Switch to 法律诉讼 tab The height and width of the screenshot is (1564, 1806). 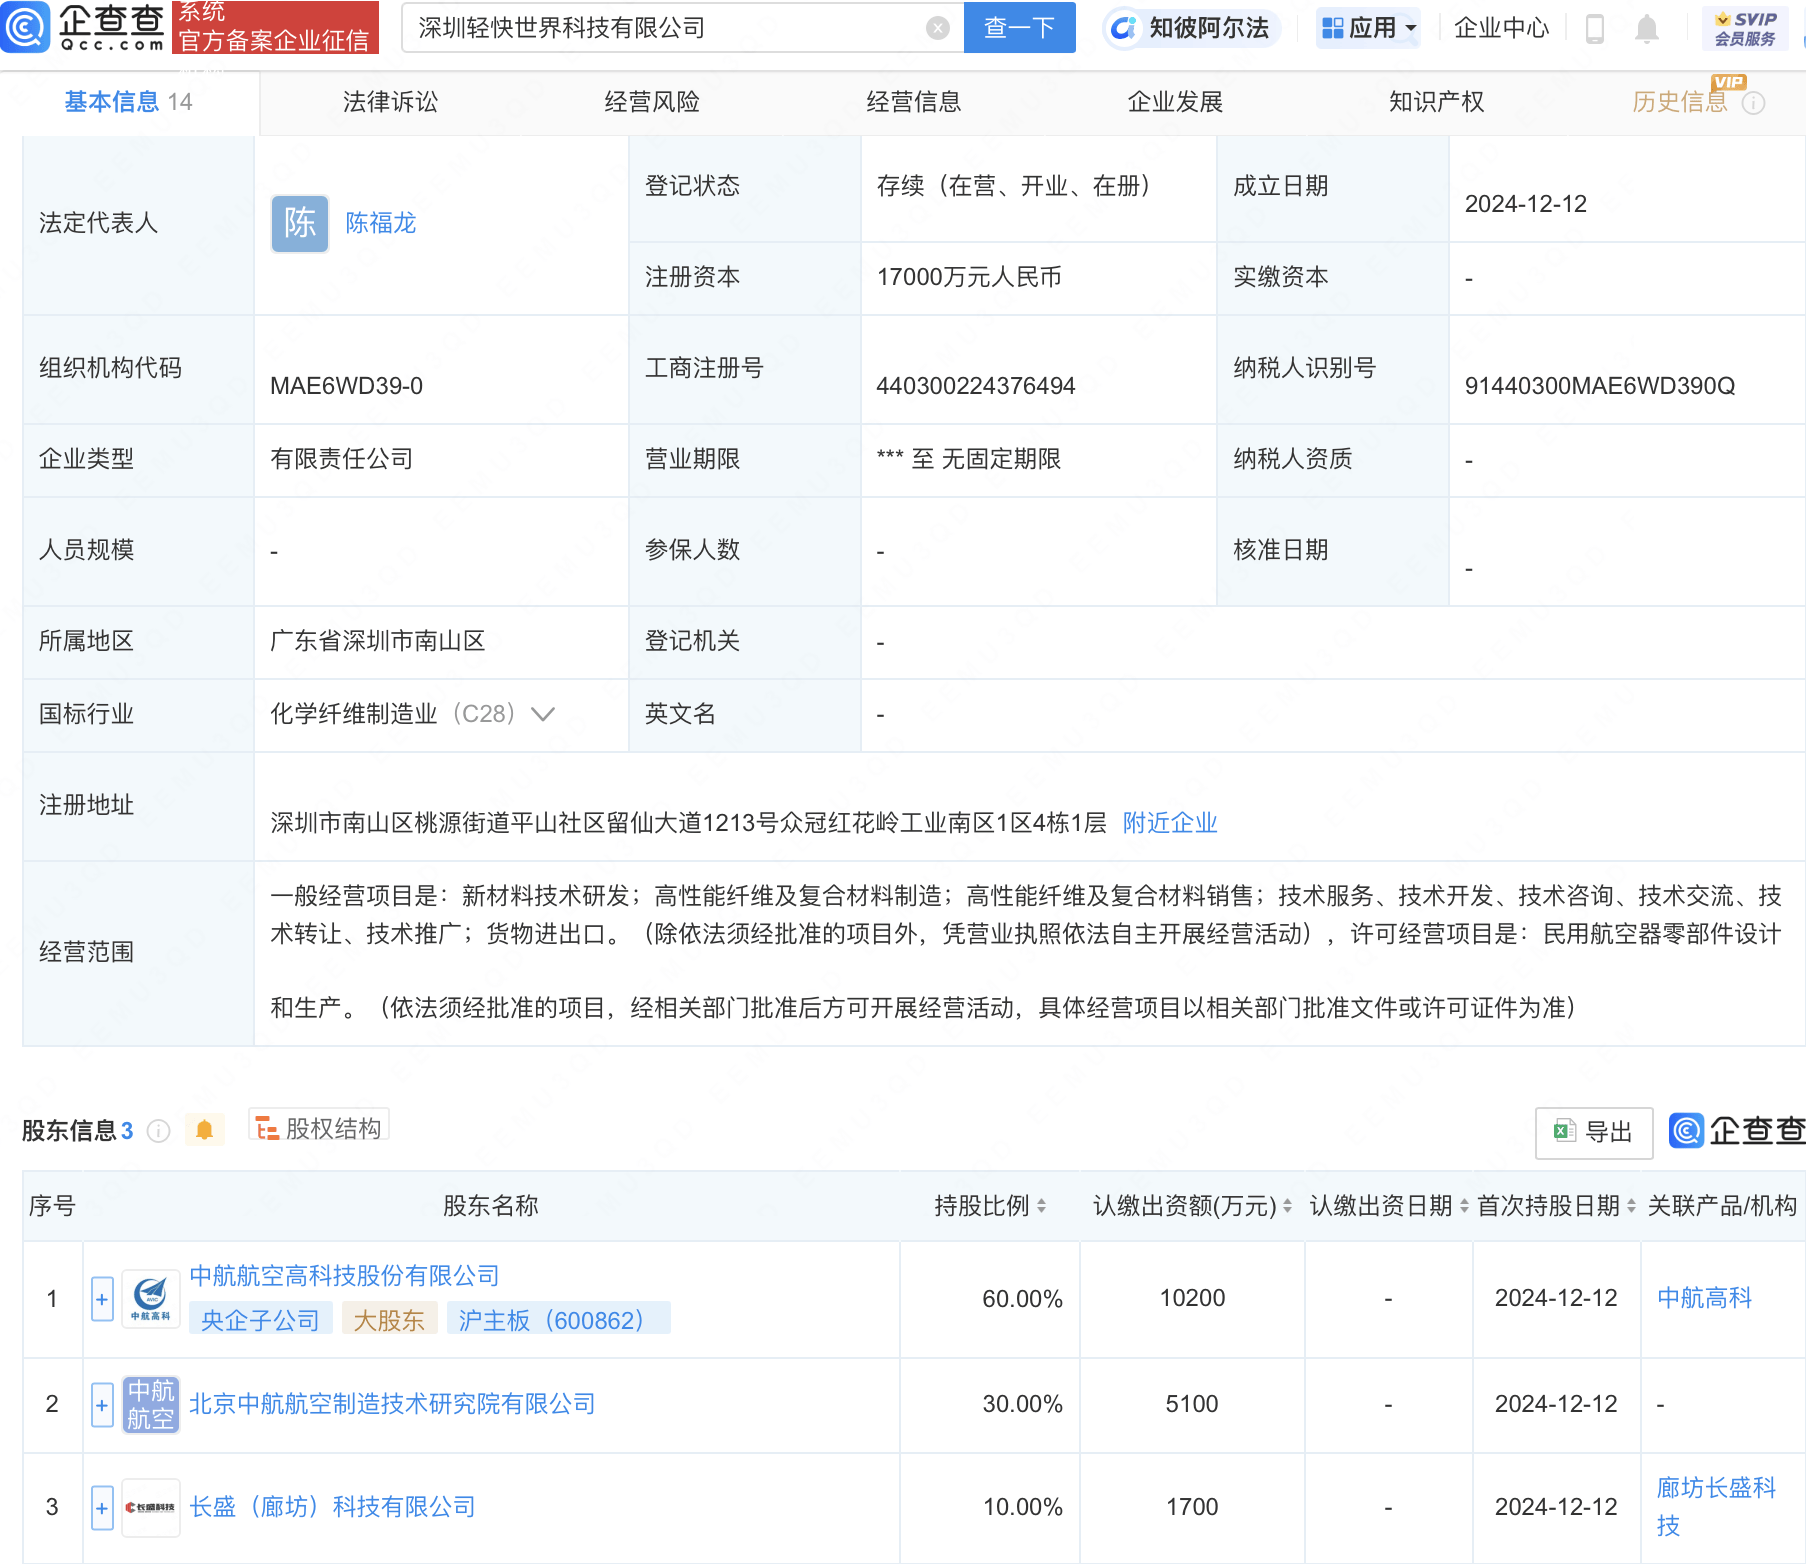[390, 102]
